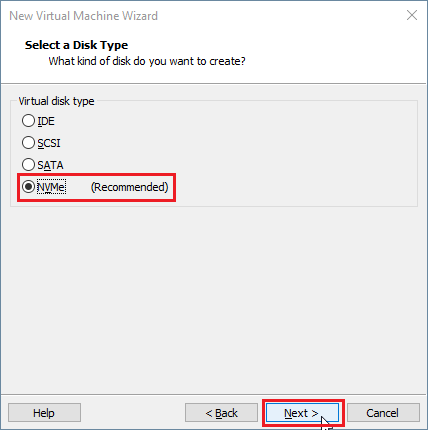Select the NVMe radio button circle
This screenshot has width=428, height=430.
28,187
